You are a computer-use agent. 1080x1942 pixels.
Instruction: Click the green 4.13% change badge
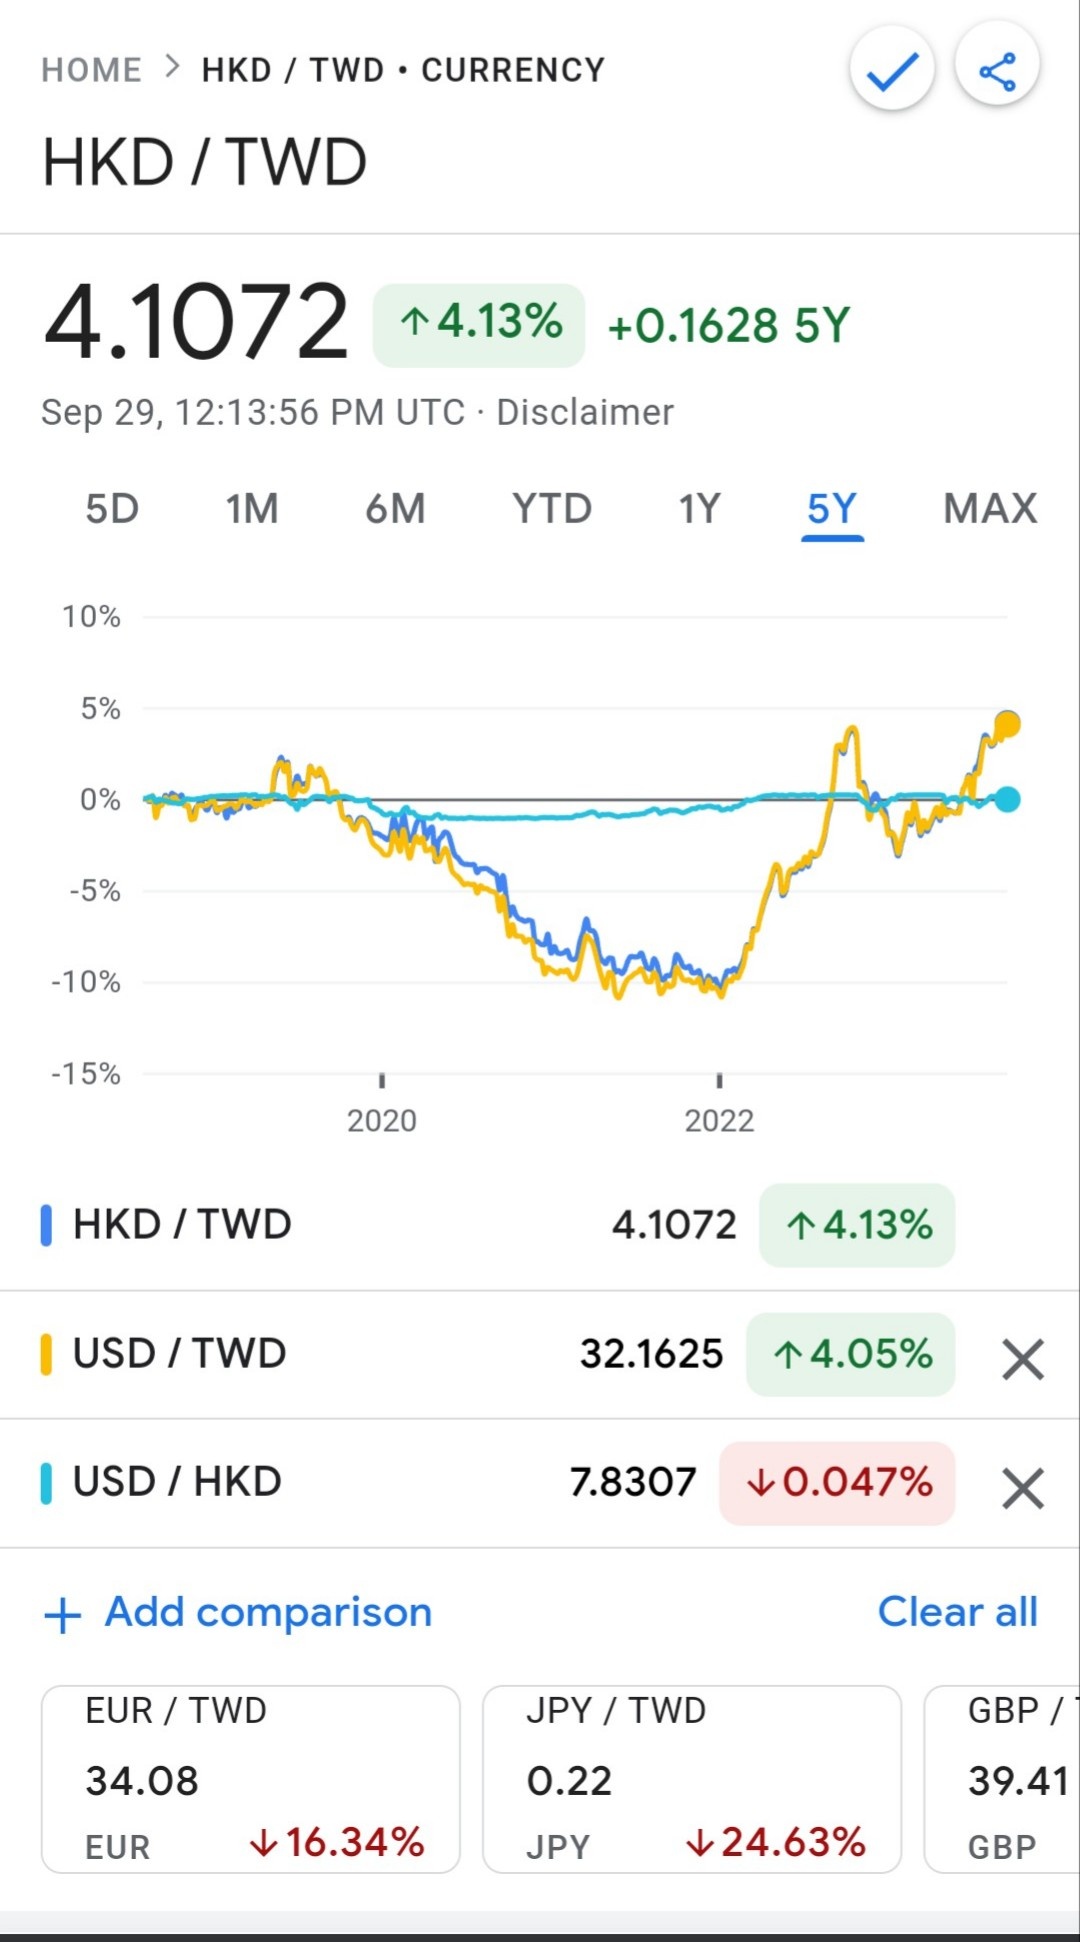(479, 325)
